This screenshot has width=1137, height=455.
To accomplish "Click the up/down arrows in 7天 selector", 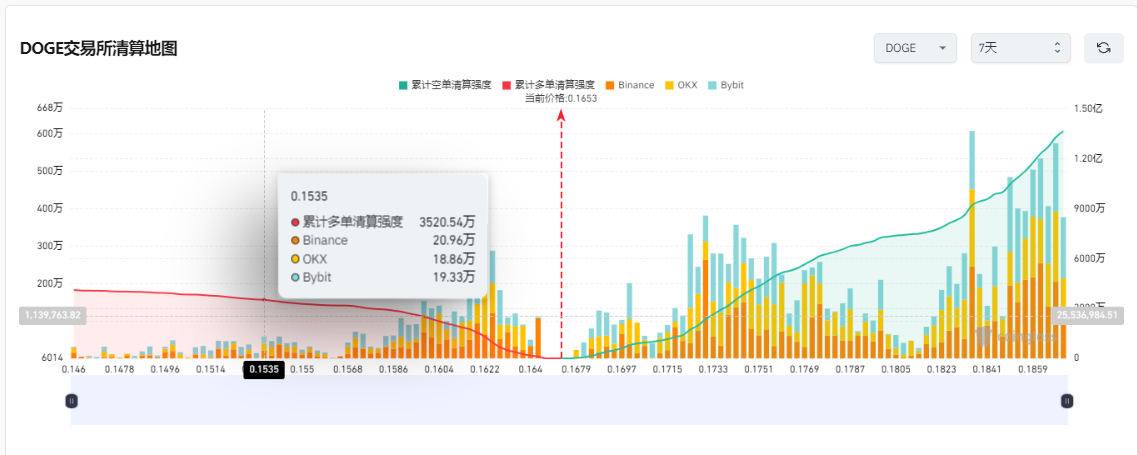I will pos(1057,48).
